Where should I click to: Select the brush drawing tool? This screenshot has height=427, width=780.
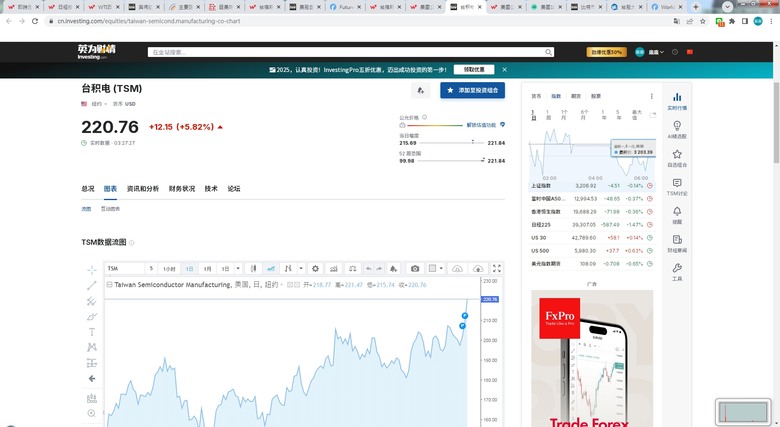92,317
